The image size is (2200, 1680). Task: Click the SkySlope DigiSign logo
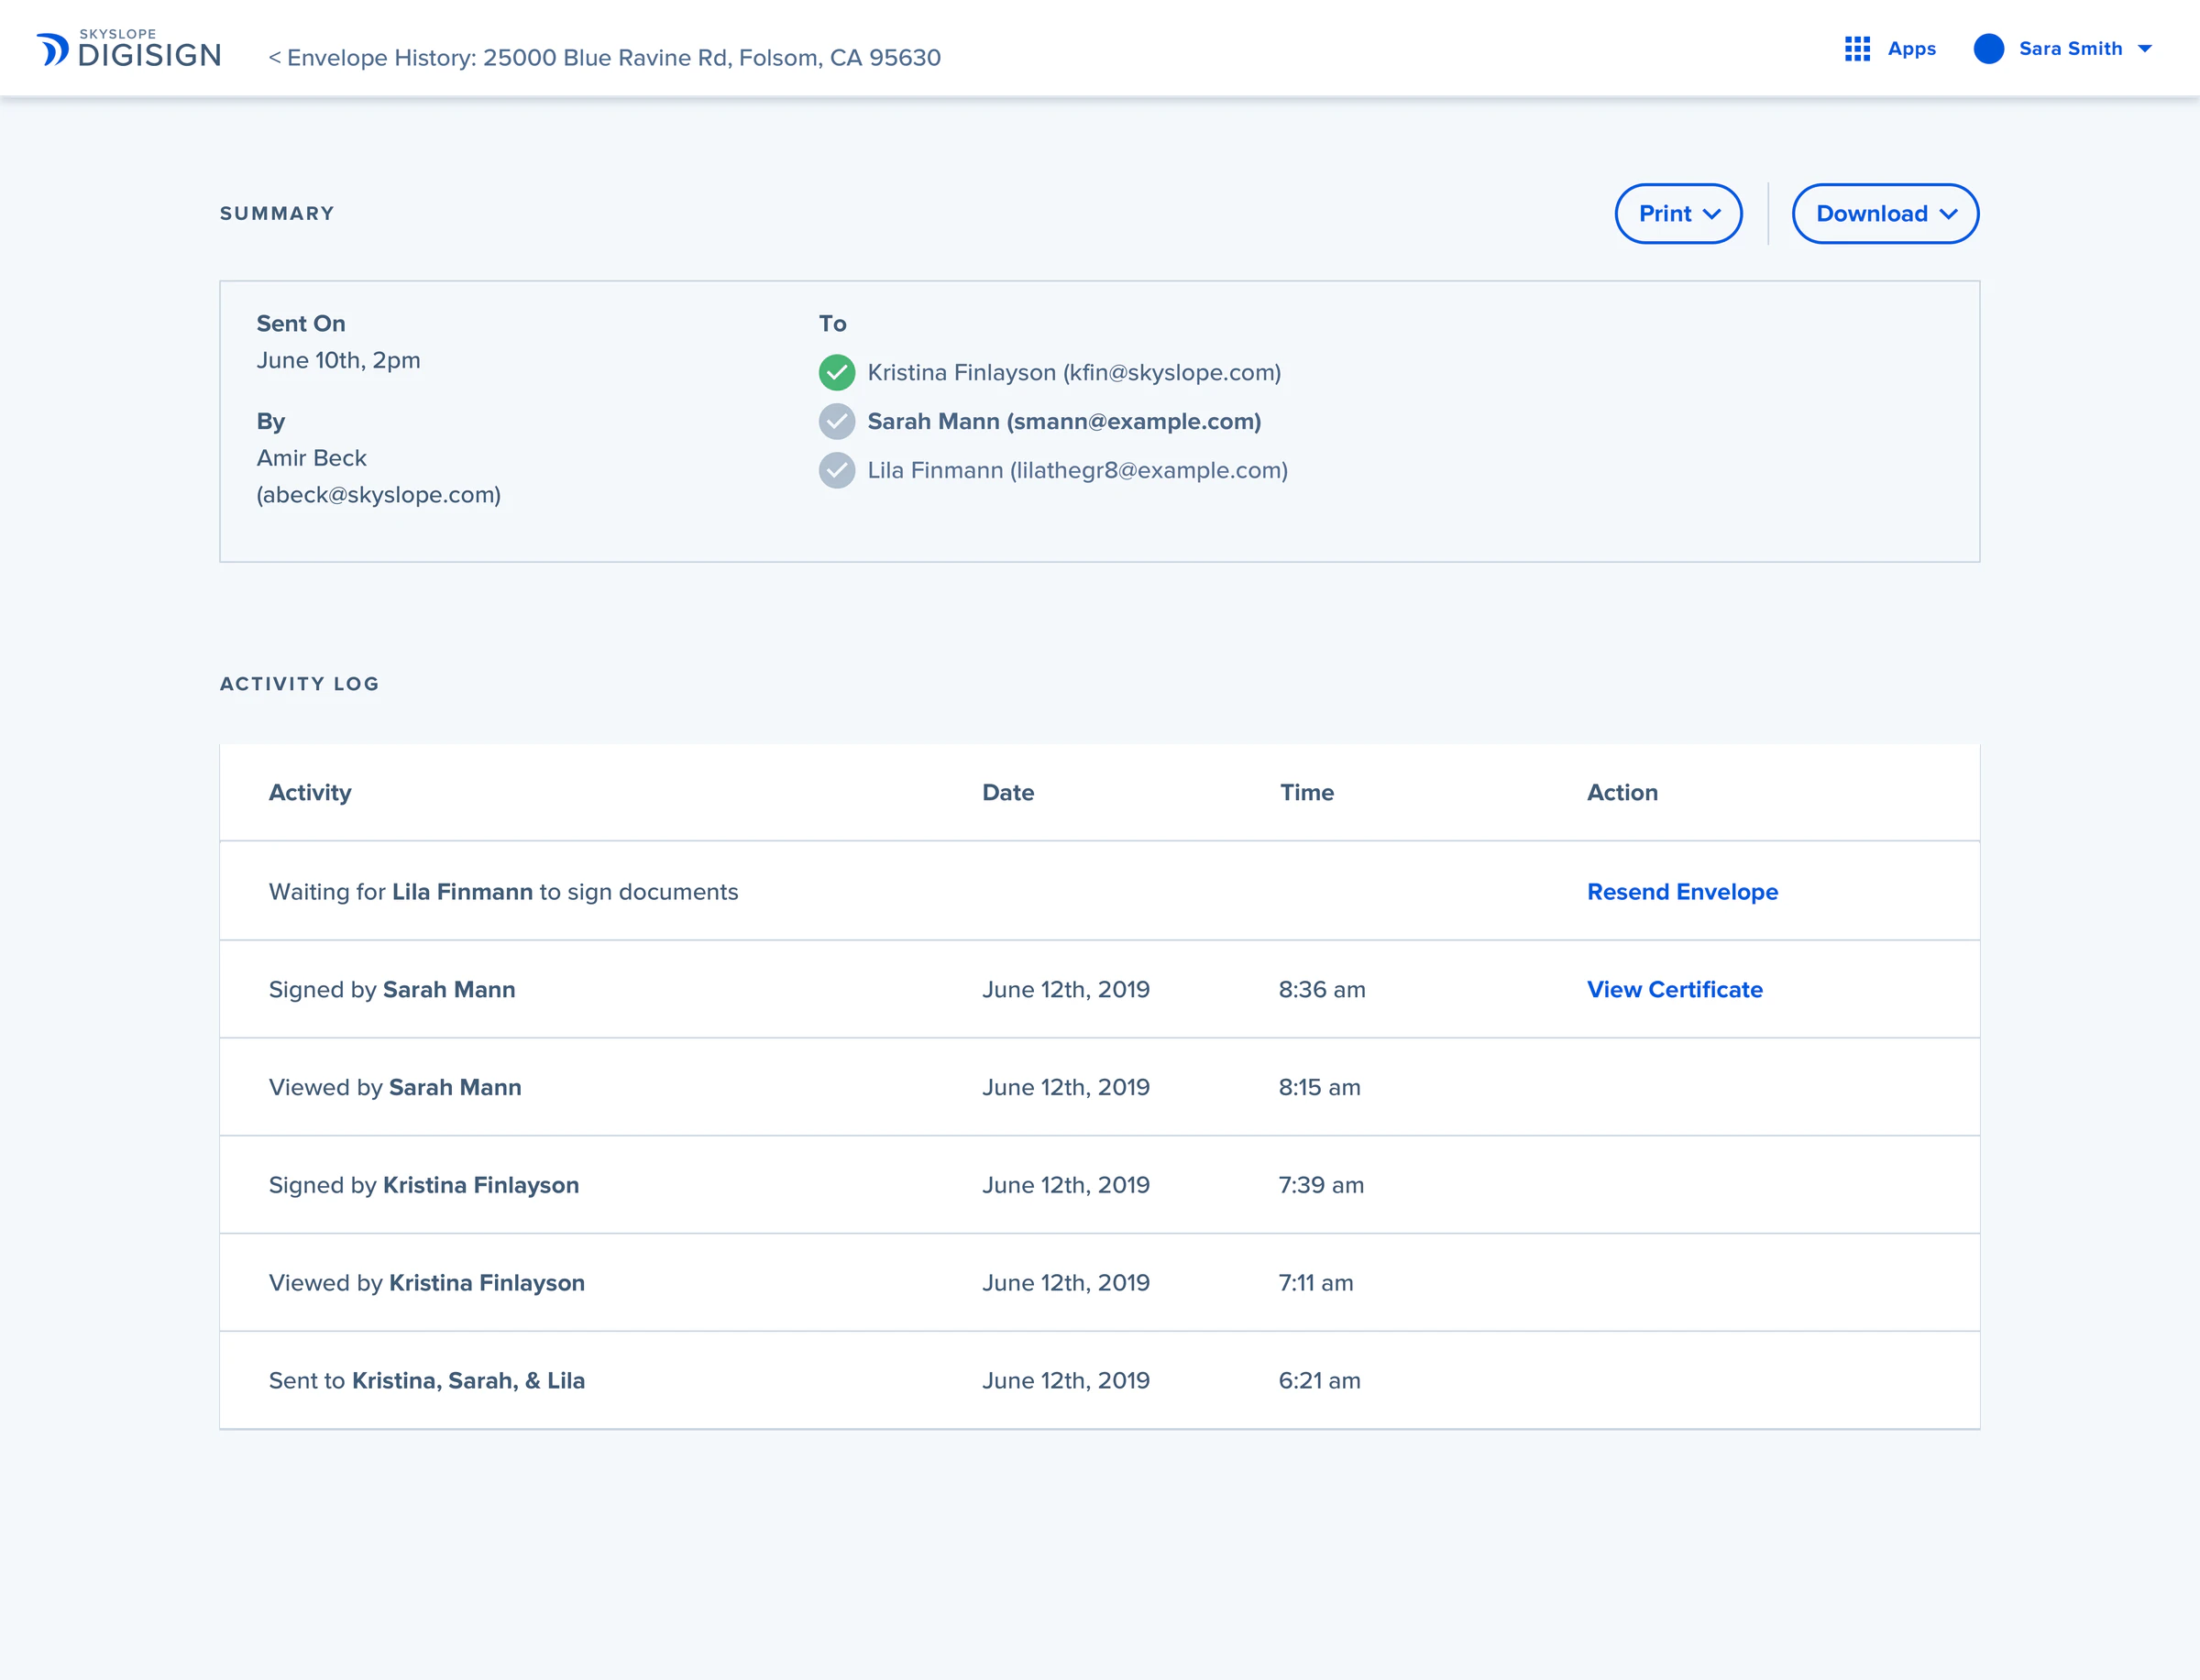coord(129,48)
